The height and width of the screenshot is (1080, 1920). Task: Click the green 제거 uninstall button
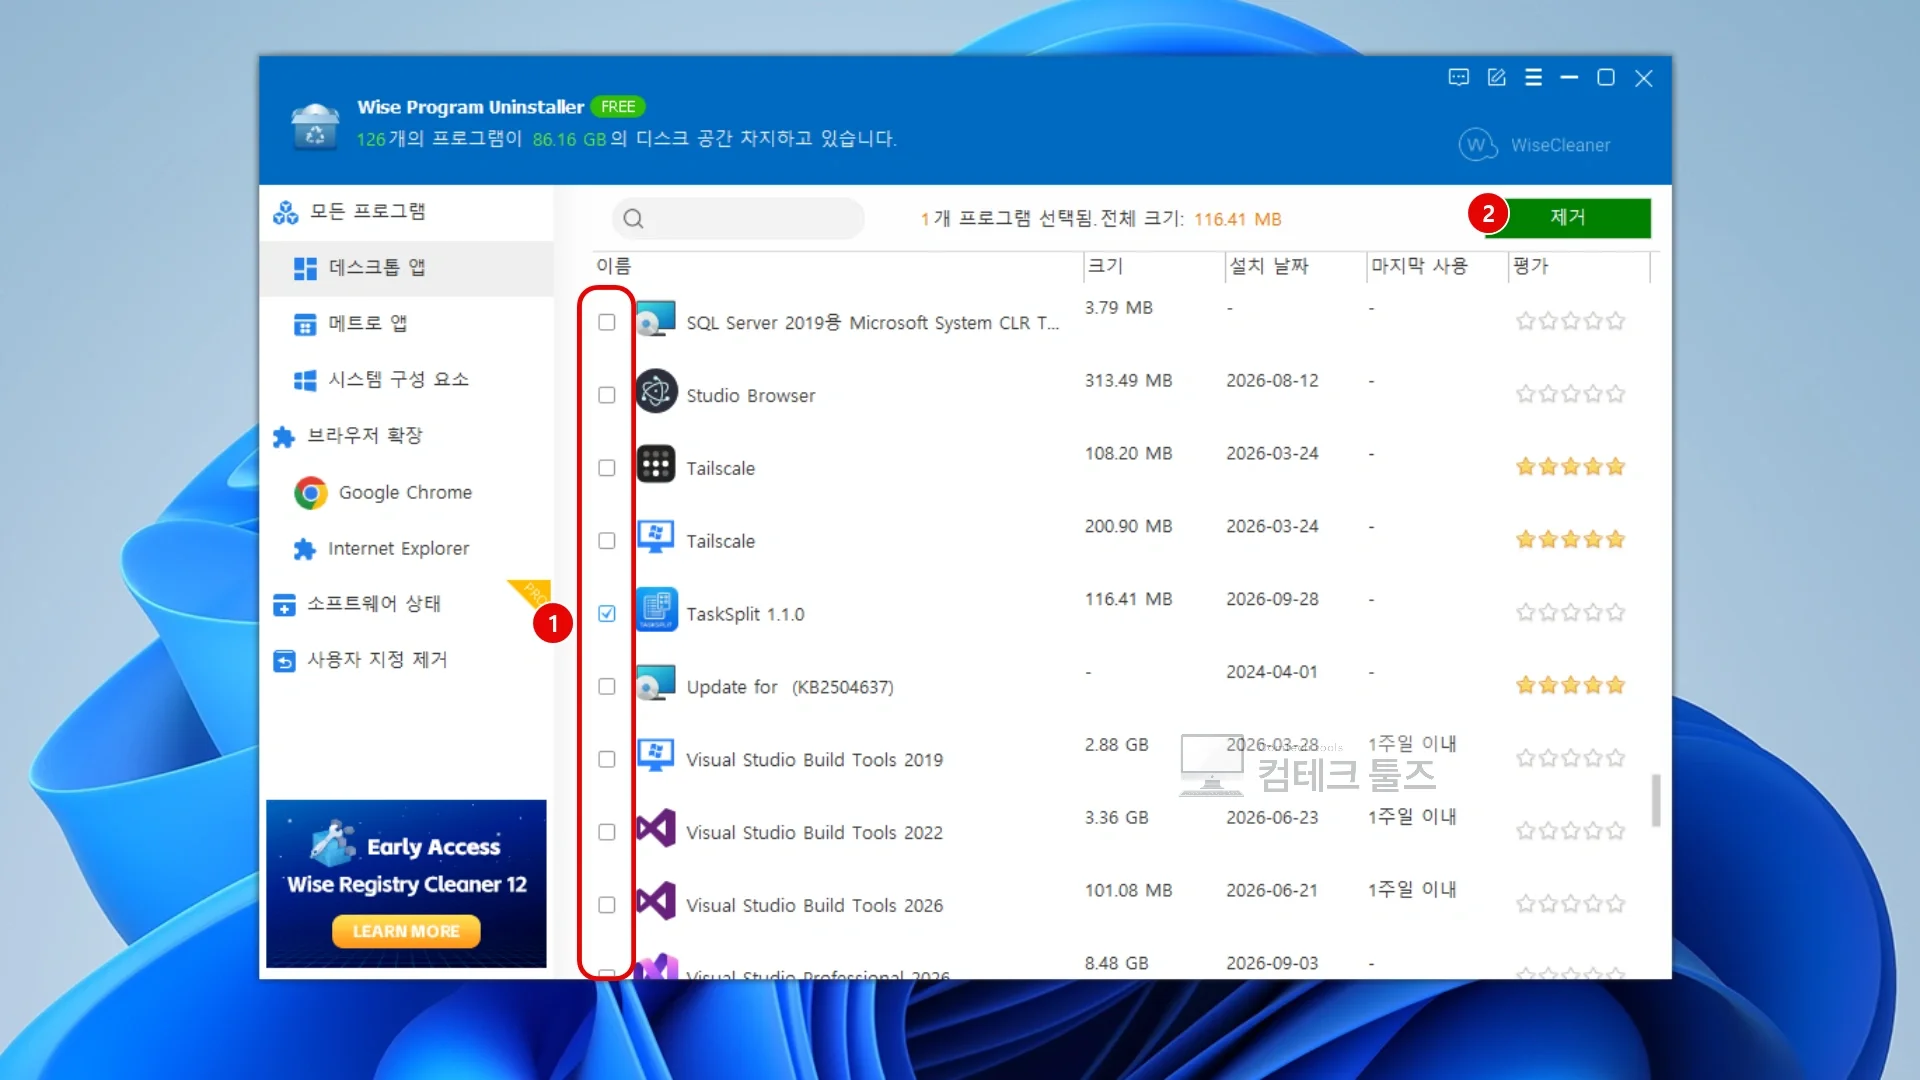(1568, 217)
